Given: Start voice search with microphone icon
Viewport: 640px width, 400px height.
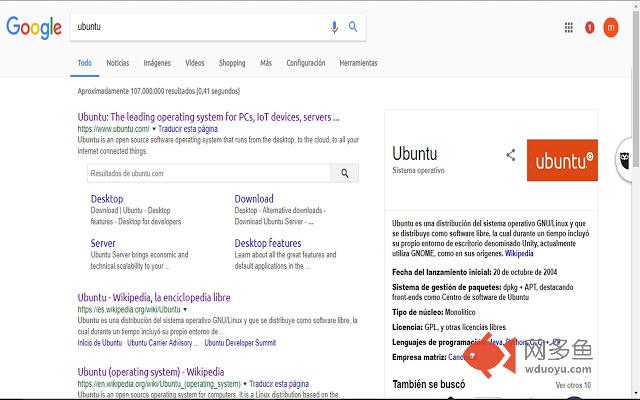Looking at the screenshot, I should tap(334, 27).
